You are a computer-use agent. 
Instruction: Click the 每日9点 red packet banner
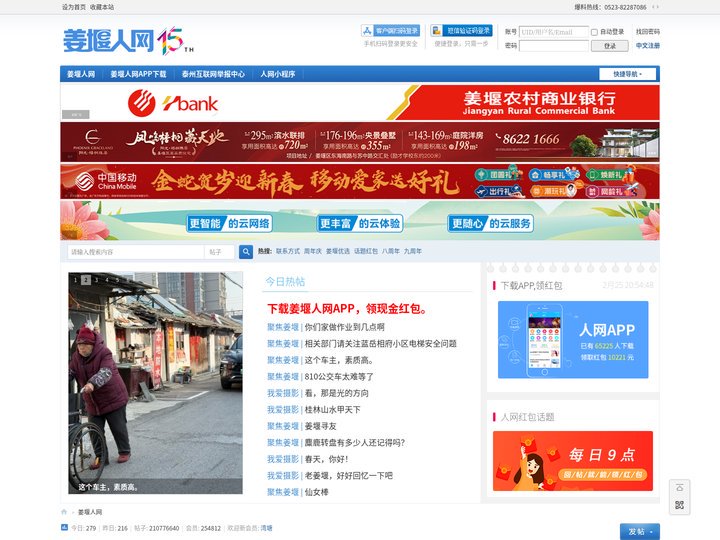pyautogui.click(x=573, y=461)
